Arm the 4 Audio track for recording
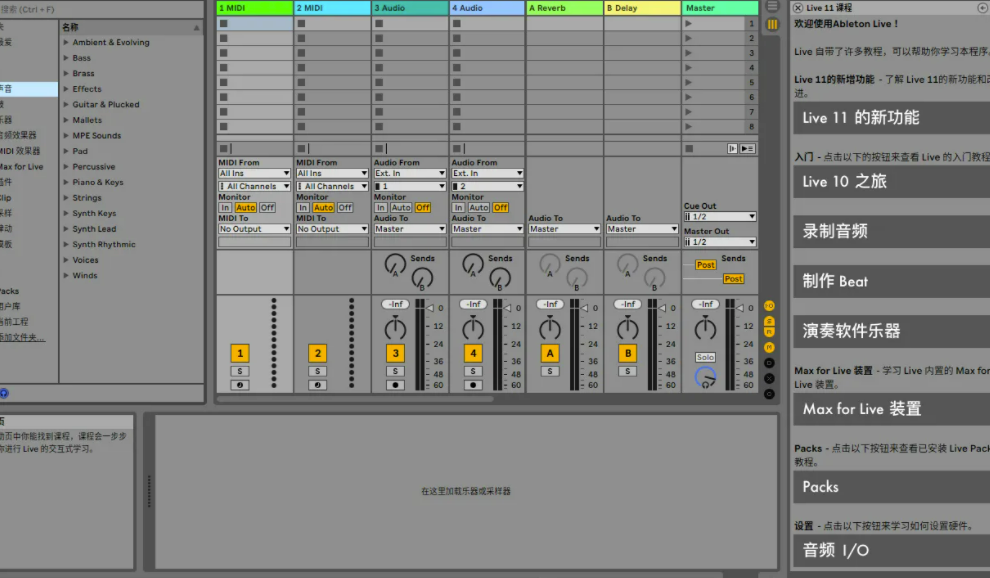990x578 pixels. click(x=473, y=385)
